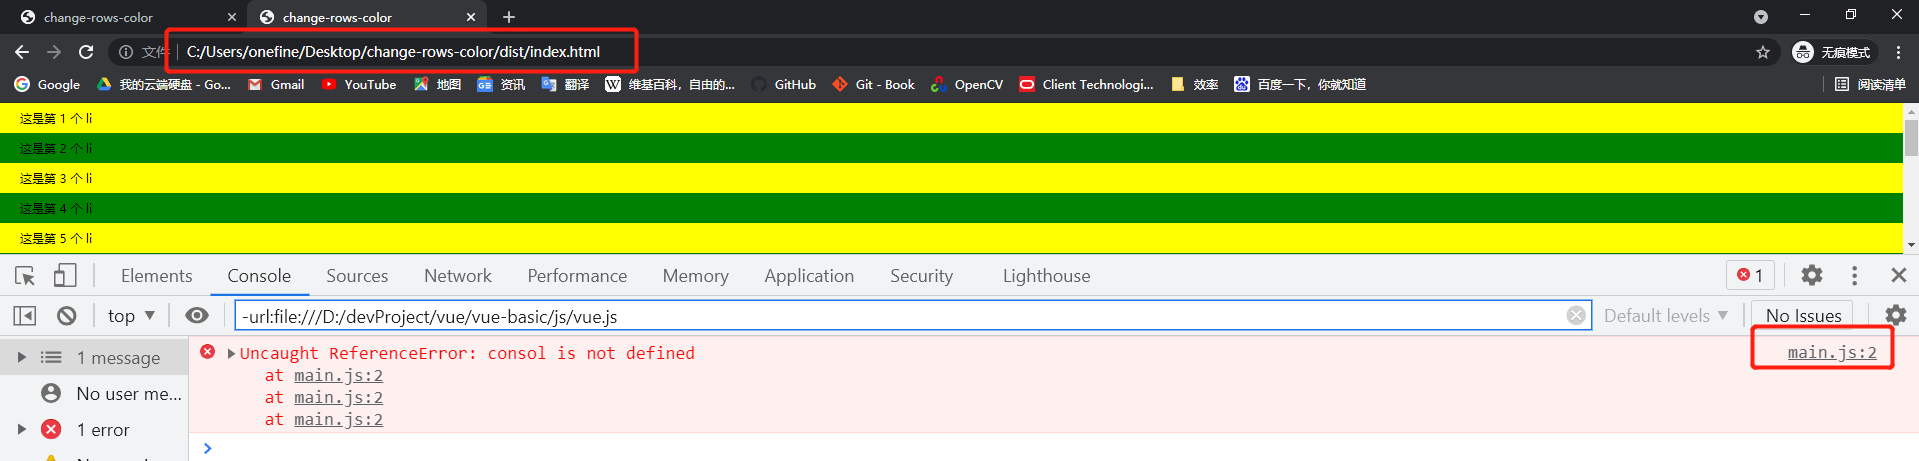Switch to the Performance panel
This screenshot has width=1919, height=461.
[x=577, y=276]
